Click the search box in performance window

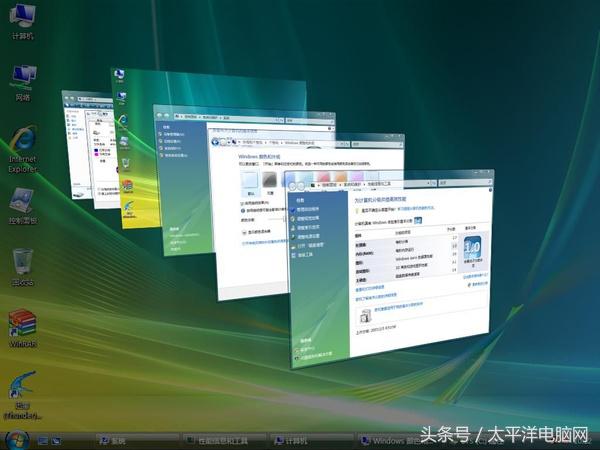tap(464, 183)
